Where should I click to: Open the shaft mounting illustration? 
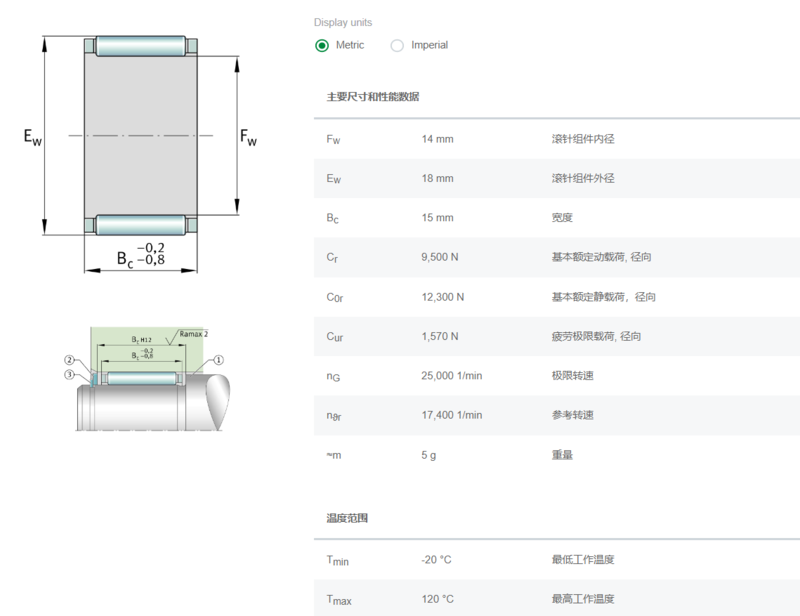pos(148,379)
